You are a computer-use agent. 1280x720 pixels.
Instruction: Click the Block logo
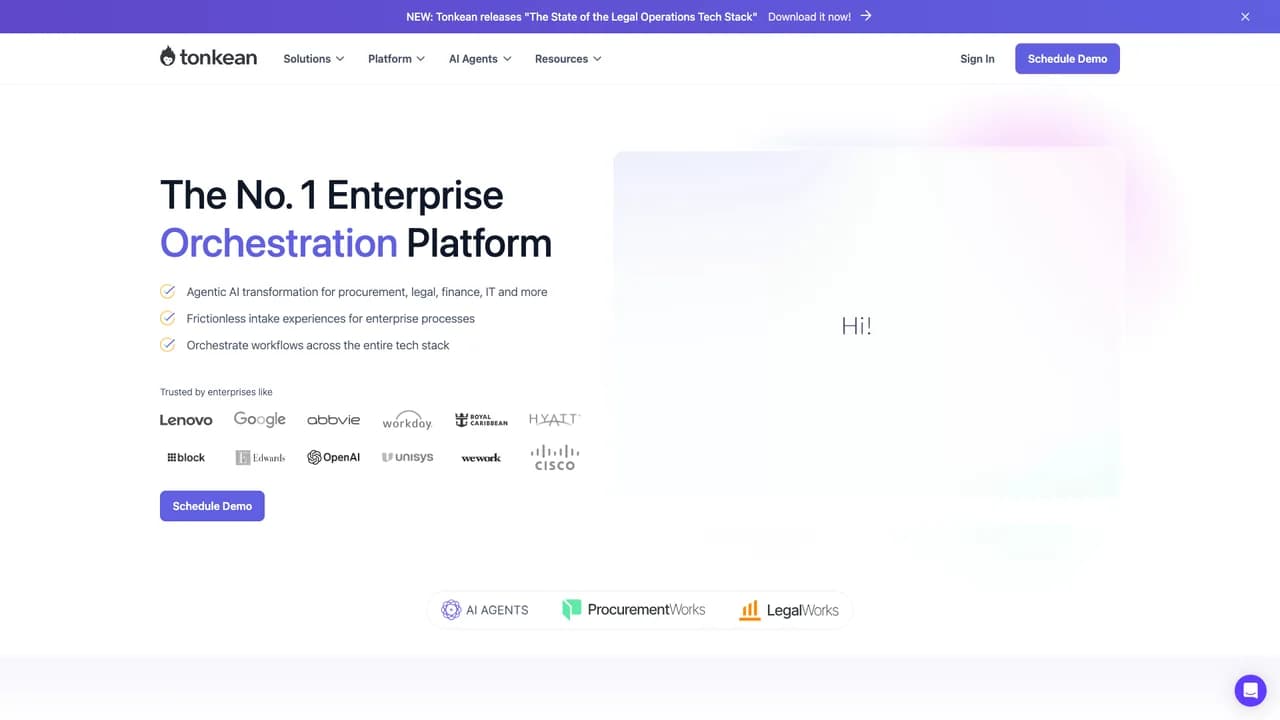click(x=186, y=457)
